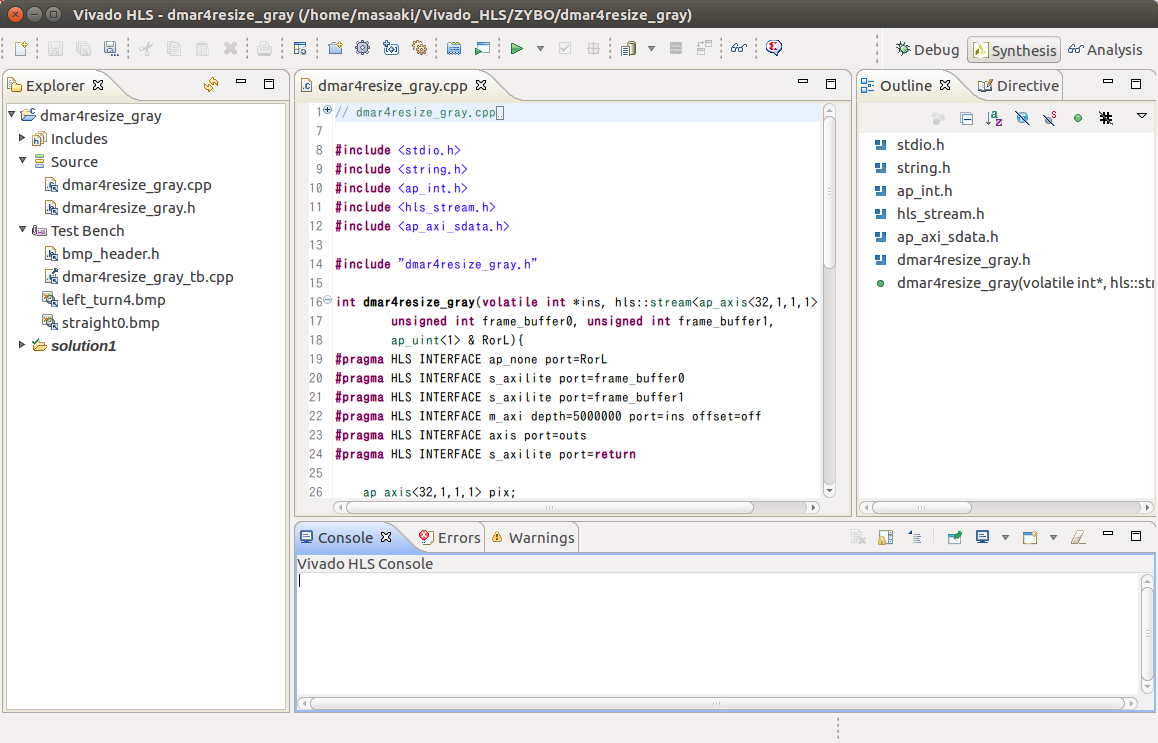Open Search using the binoculars icon

(738, 47)
